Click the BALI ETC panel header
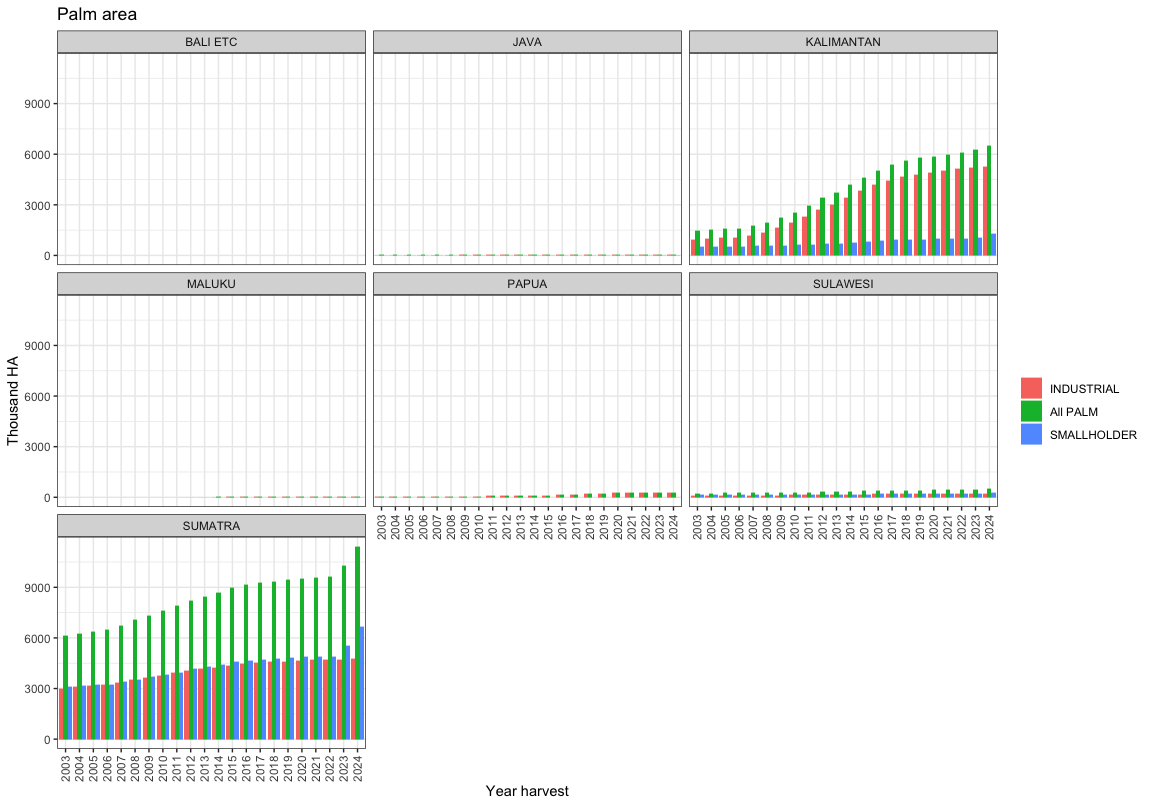The height and width of the screenshot is (806, 1152). [211, 41]
